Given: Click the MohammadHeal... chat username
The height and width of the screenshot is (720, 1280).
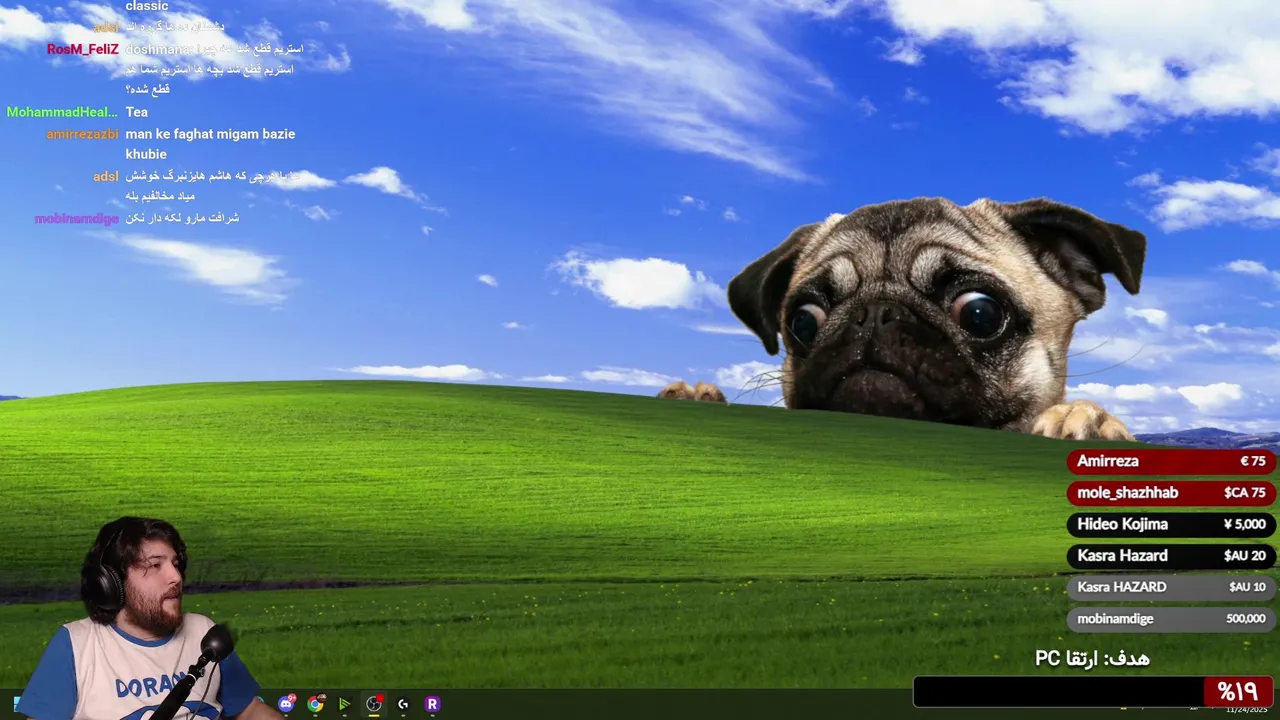Looking at the screenshot, I should tap(62, 112).
